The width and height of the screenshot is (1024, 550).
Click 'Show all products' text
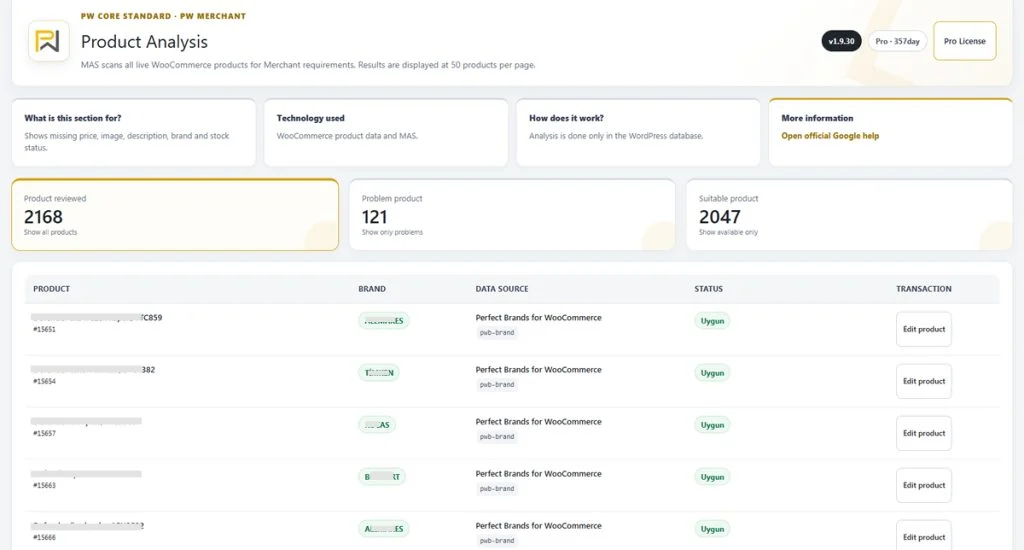(50, 233)
